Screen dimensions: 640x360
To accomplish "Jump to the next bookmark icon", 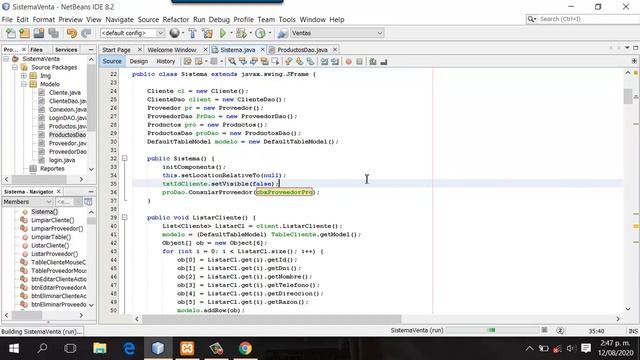I will click(x=299, y=62).
